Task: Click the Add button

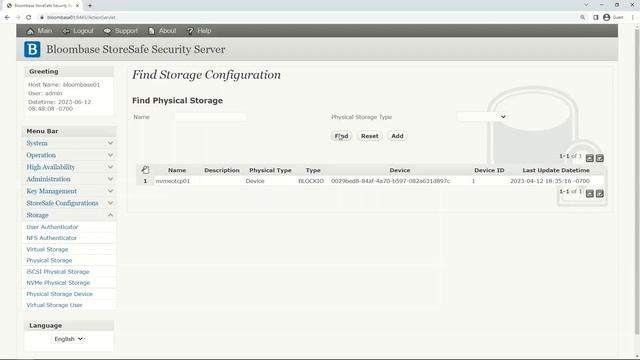Action: pos(397,136)
